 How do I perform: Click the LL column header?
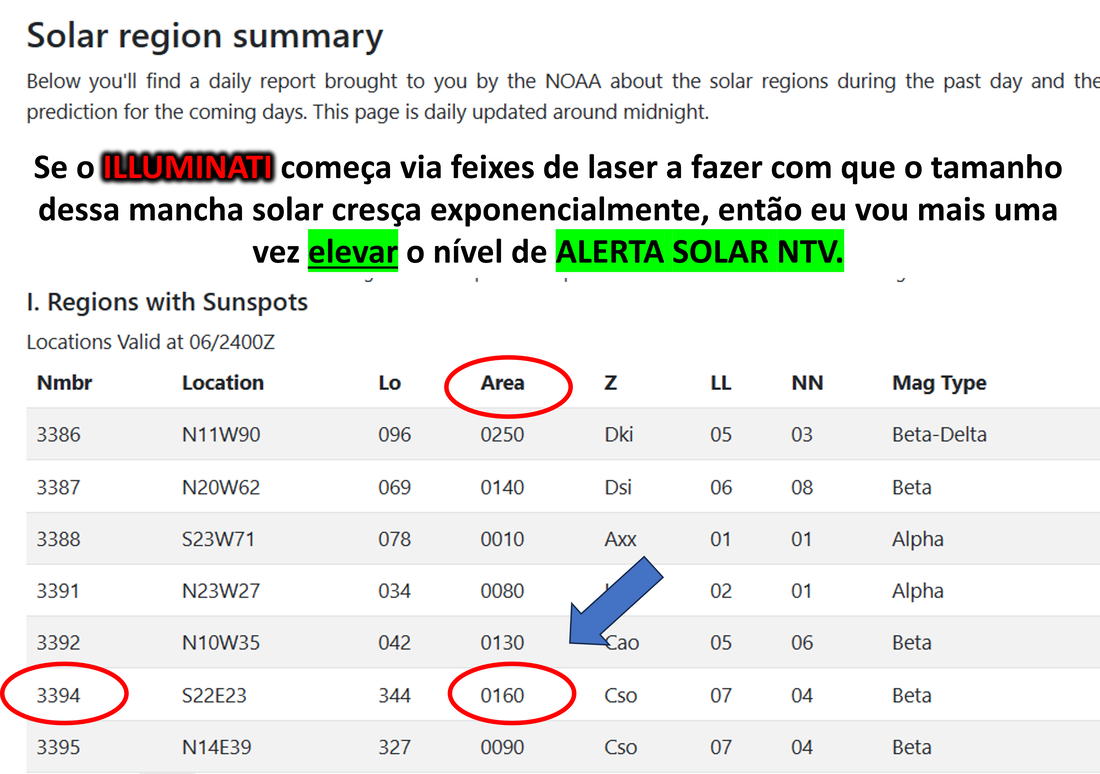coord(720,383)
